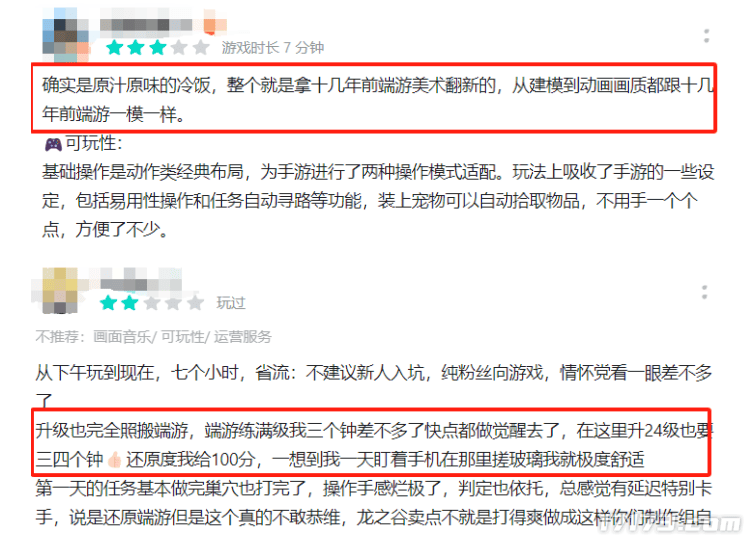This screenshot has height=544, width=755.
Task: Select the 画面音乐 not-recommended tag
Action: [122, 337]
